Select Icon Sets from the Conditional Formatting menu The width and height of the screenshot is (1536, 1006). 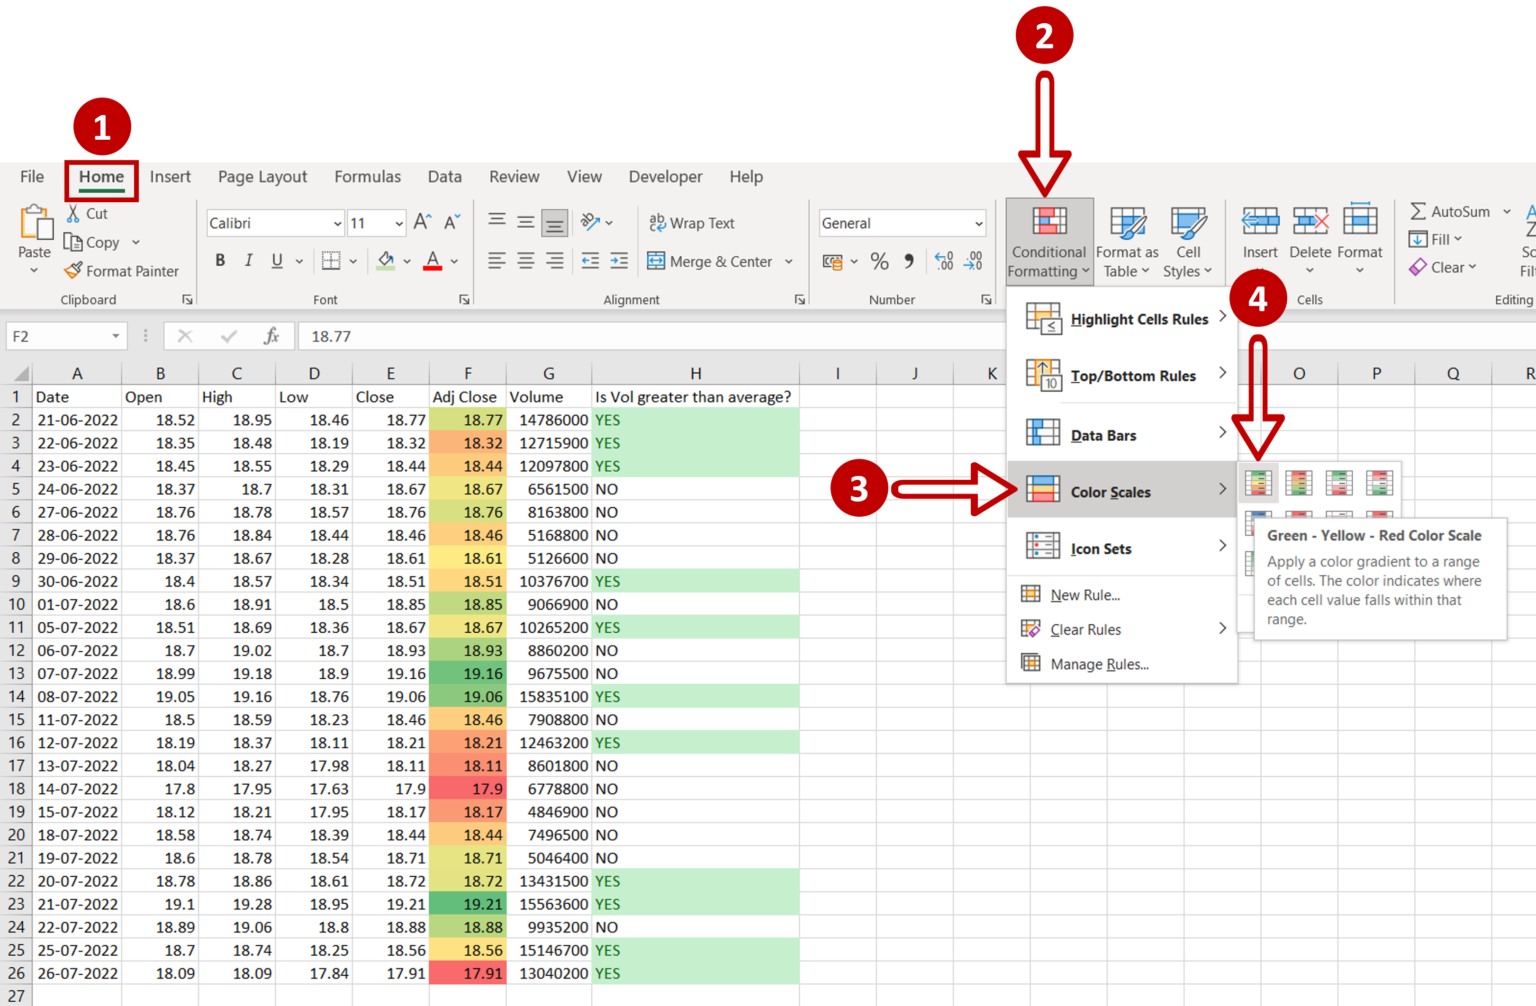[1100, 547]
